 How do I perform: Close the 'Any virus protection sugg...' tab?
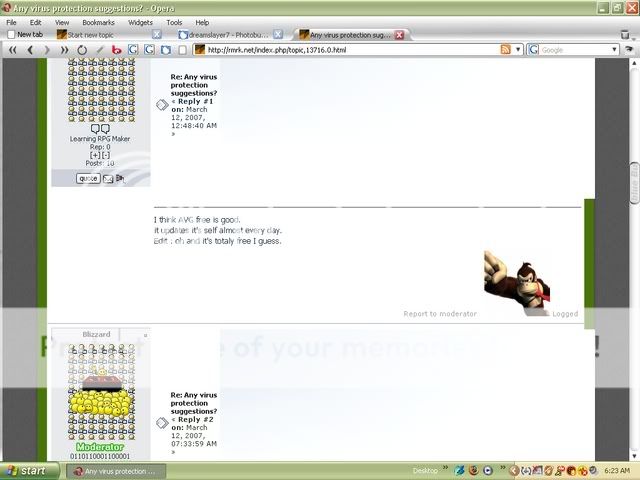(399, 34)
